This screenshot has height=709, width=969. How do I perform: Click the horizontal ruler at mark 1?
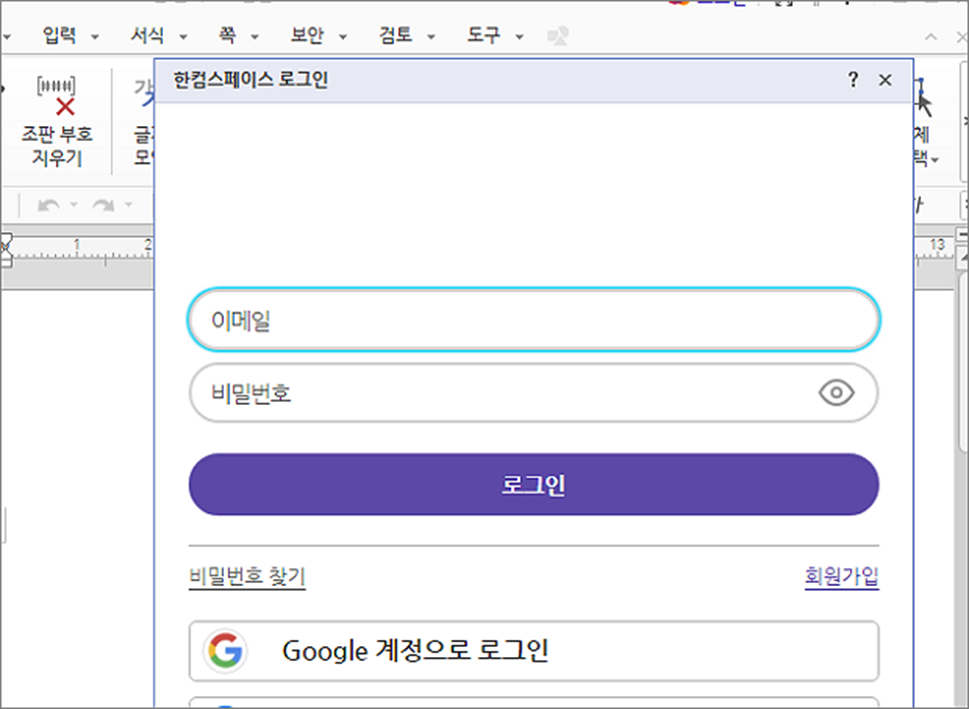(x=77, y=245)
